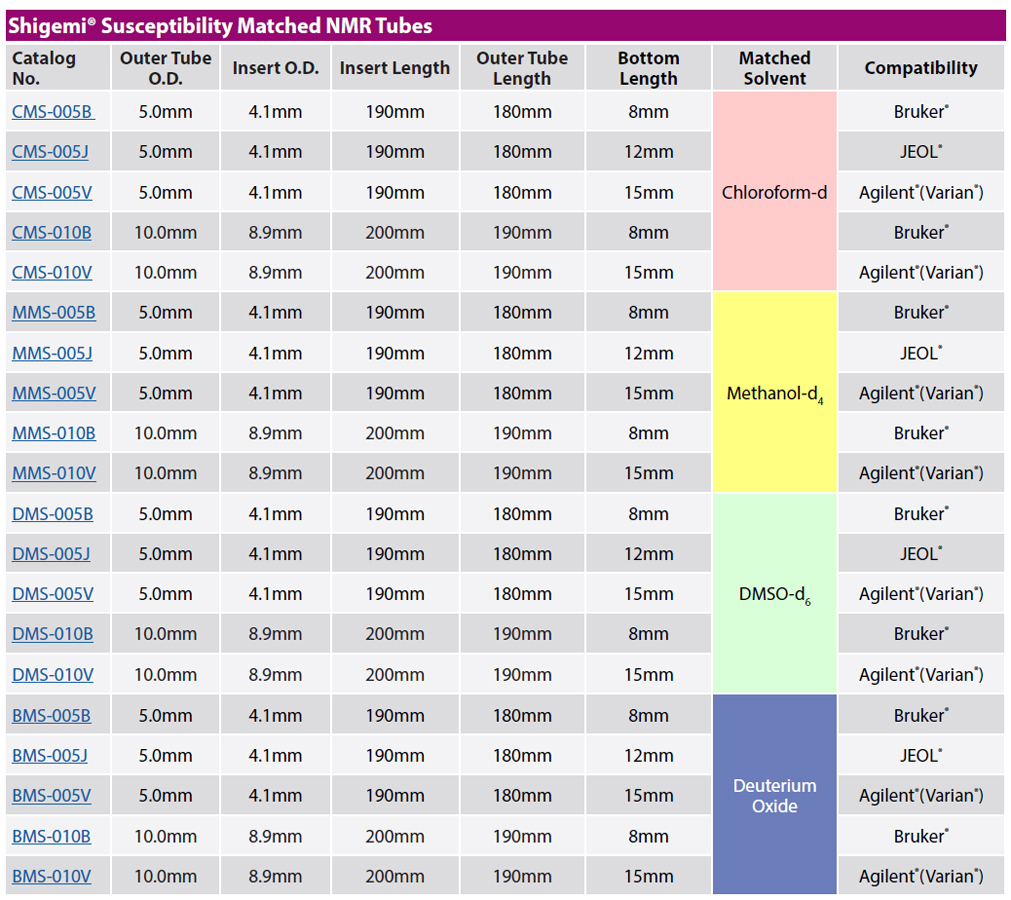
Task: Click the DMS-005V link
Action: point(53,594)
